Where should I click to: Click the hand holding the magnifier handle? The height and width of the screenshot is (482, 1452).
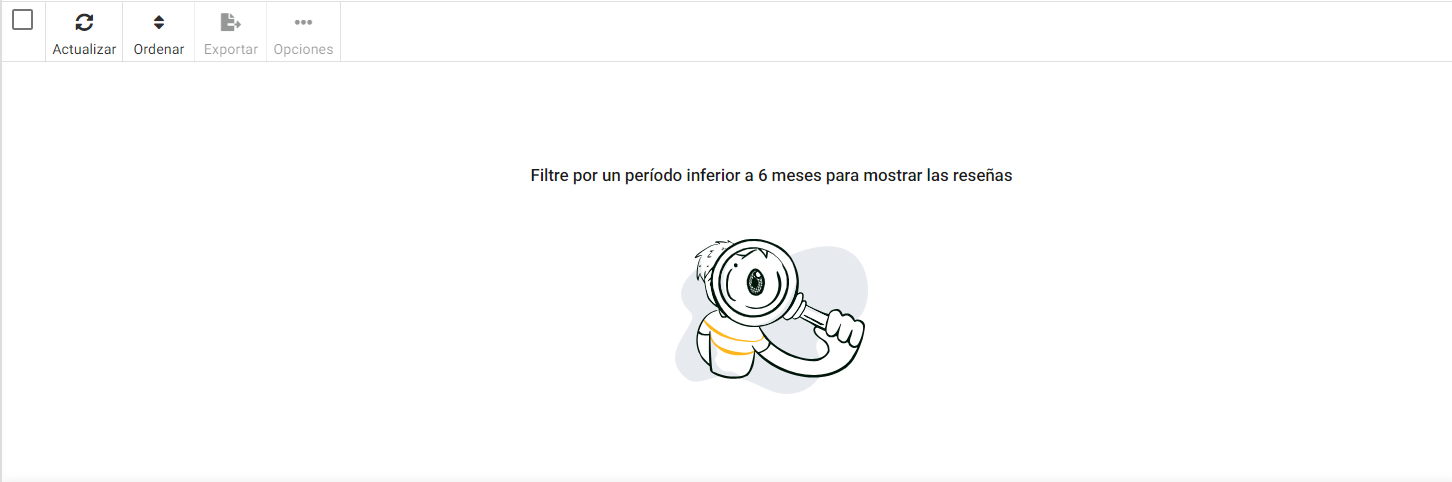842,329
